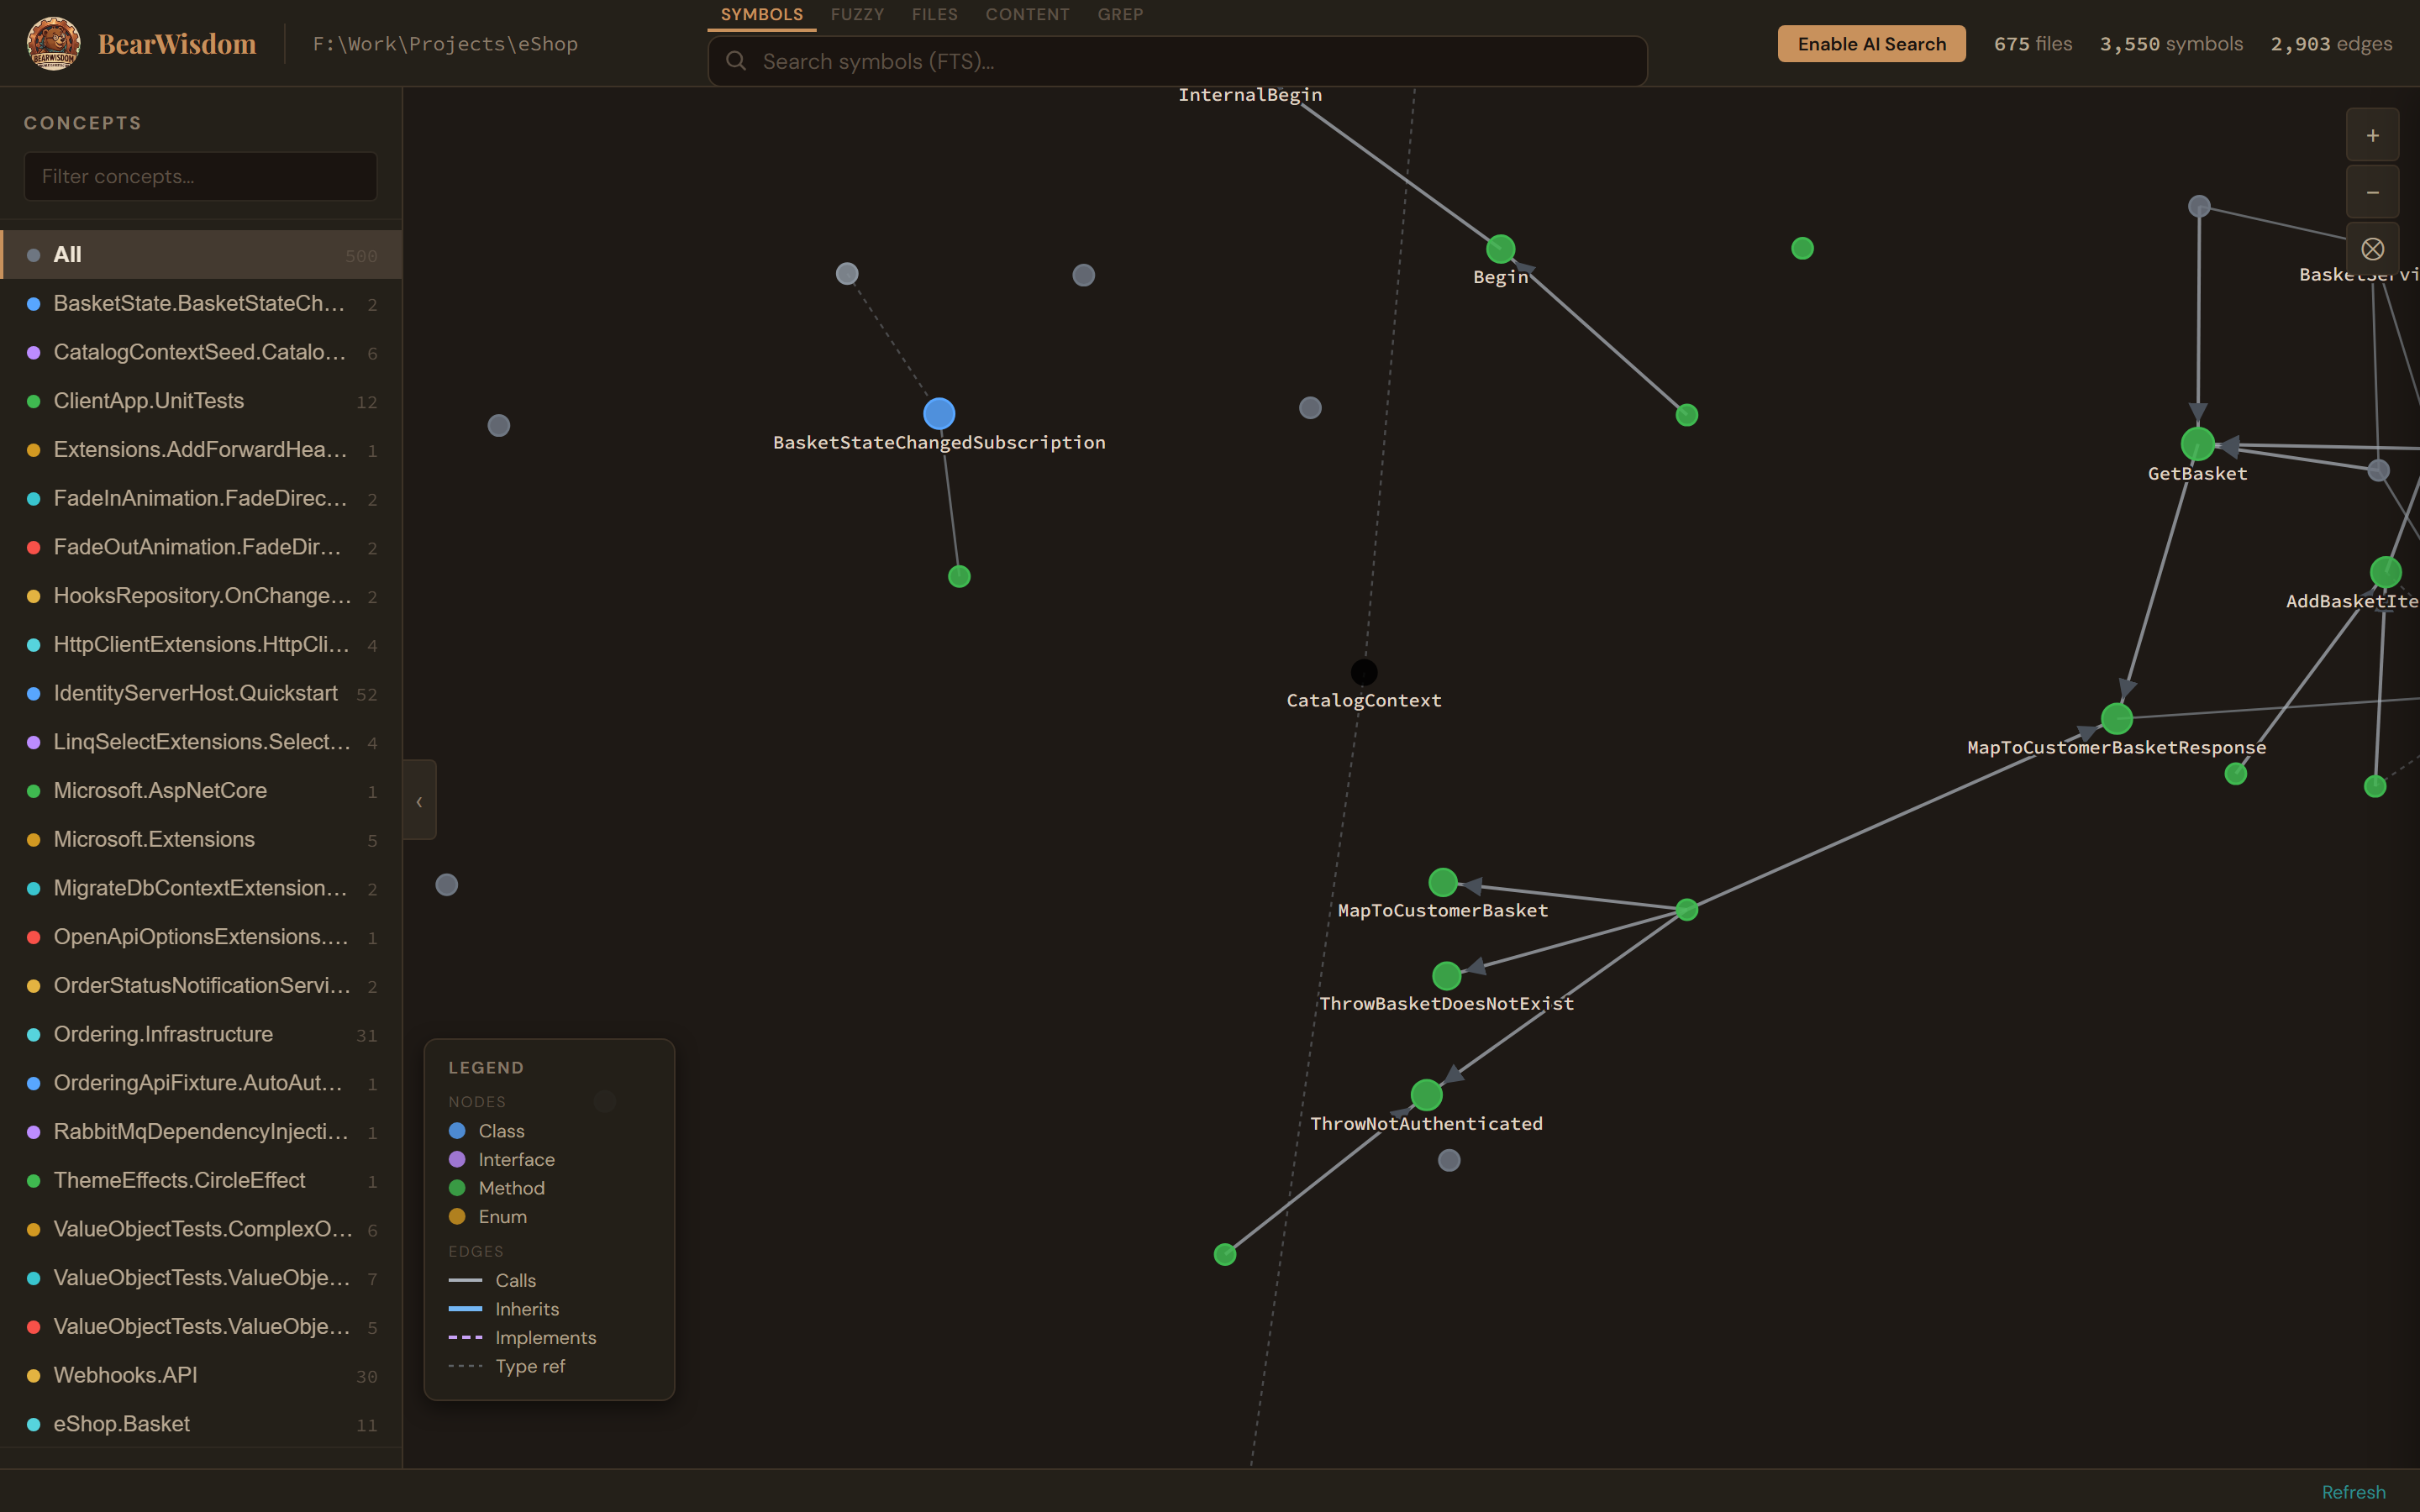Image resolution: width=2420 pixels, height=1512 pixels.
Task: Click the Method green dot in the legend
Action: [458, 1188]
